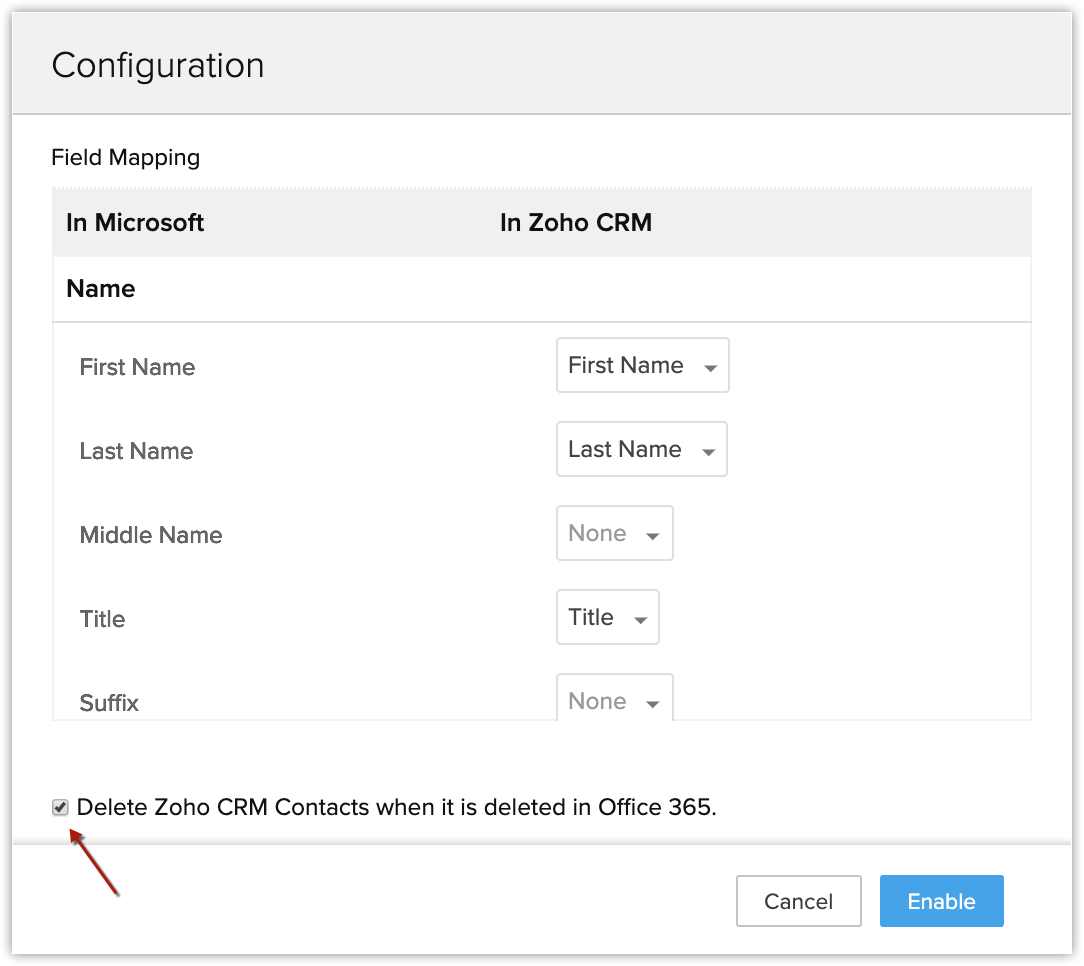Uncheck the Delete Zoho CRM Contacts checkbox
This screenshot has height=966, width=1084.
pos(61,808)
